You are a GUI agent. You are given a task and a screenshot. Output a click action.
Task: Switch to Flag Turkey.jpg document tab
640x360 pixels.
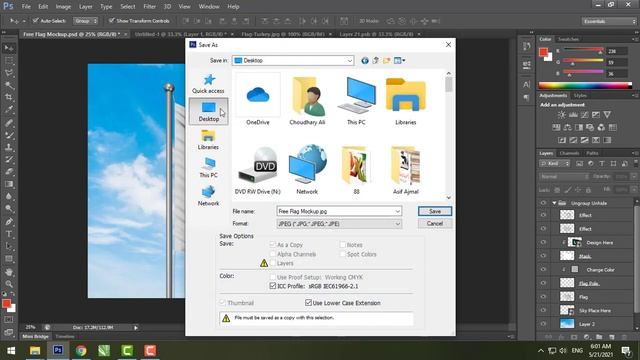pos(283,34)
